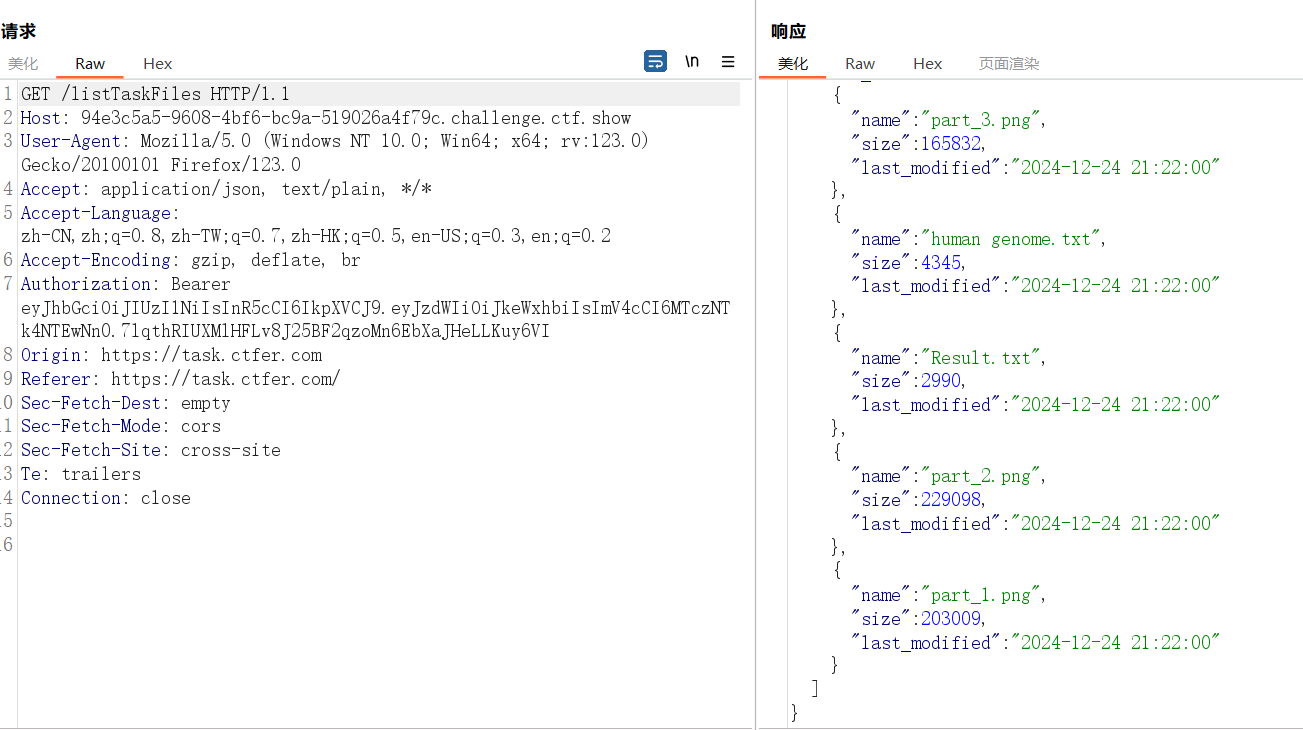Click the size value 2990
Image resolution: width=1303 pixels, height=730 pixels.
coord(941,381)
